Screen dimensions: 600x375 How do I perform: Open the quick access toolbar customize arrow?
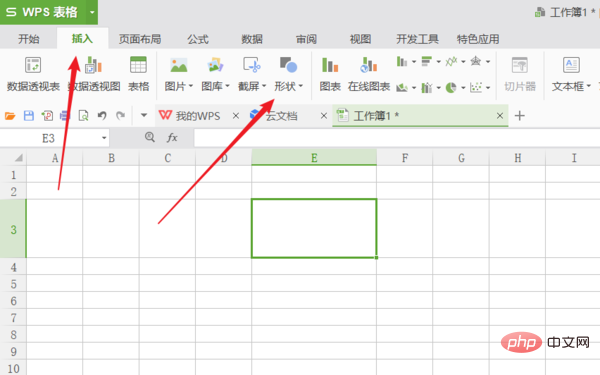(x=144, y=115)
